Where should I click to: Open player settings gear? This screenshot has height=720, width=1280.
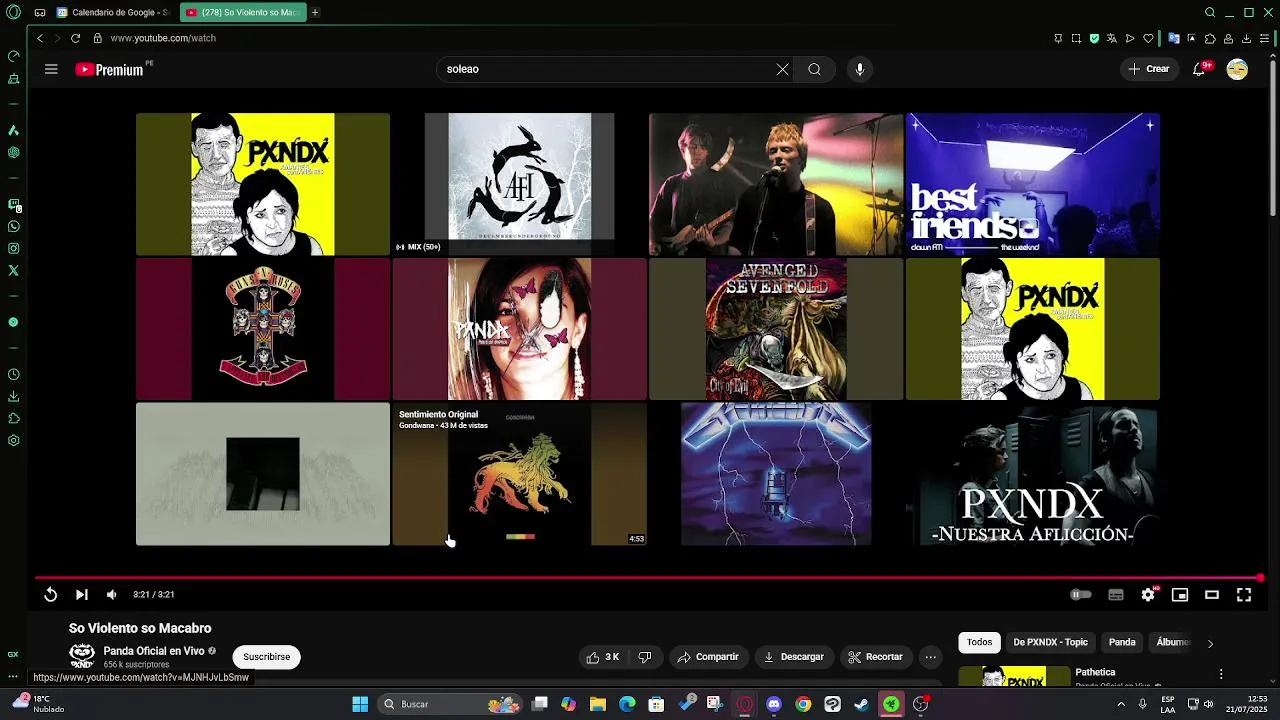pos(1148,595)
